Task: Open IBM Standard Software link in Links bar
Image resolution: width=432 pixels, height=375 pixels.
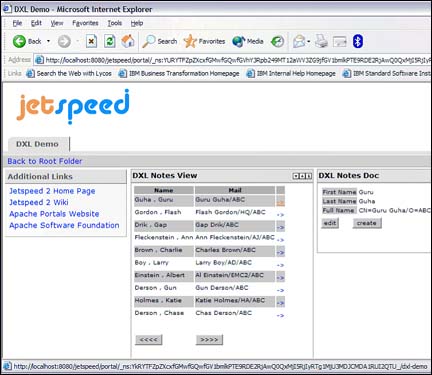Action: [x=387, y=73]
